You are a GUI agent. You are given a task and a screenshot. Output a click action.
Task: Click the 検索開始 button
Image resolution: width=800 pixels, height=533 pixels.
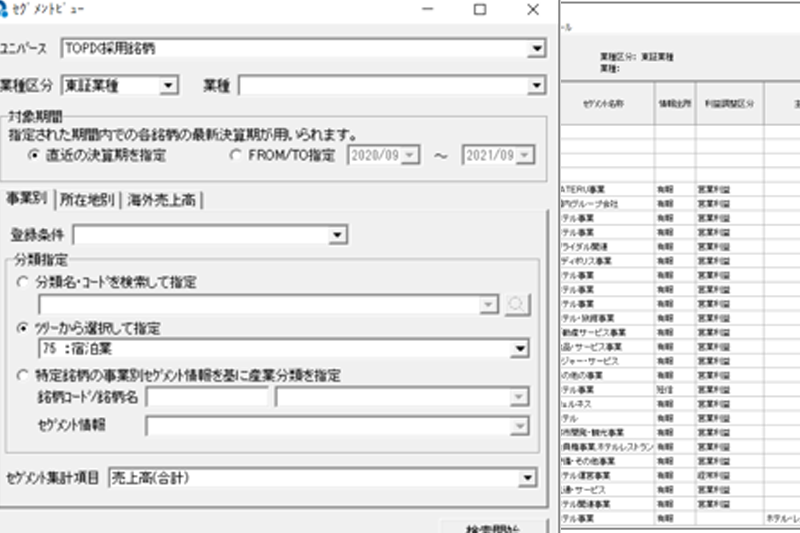[x=494, y=527]
